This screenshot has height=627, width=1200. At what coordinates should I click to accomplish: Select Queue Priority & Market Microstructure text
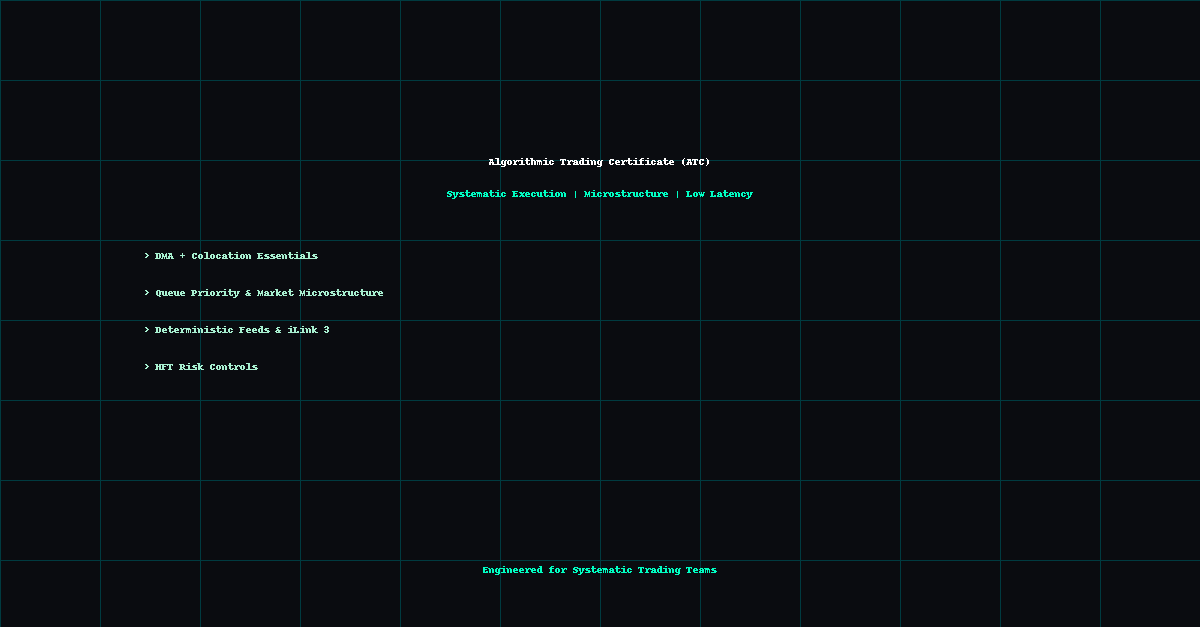pos(269,293)
